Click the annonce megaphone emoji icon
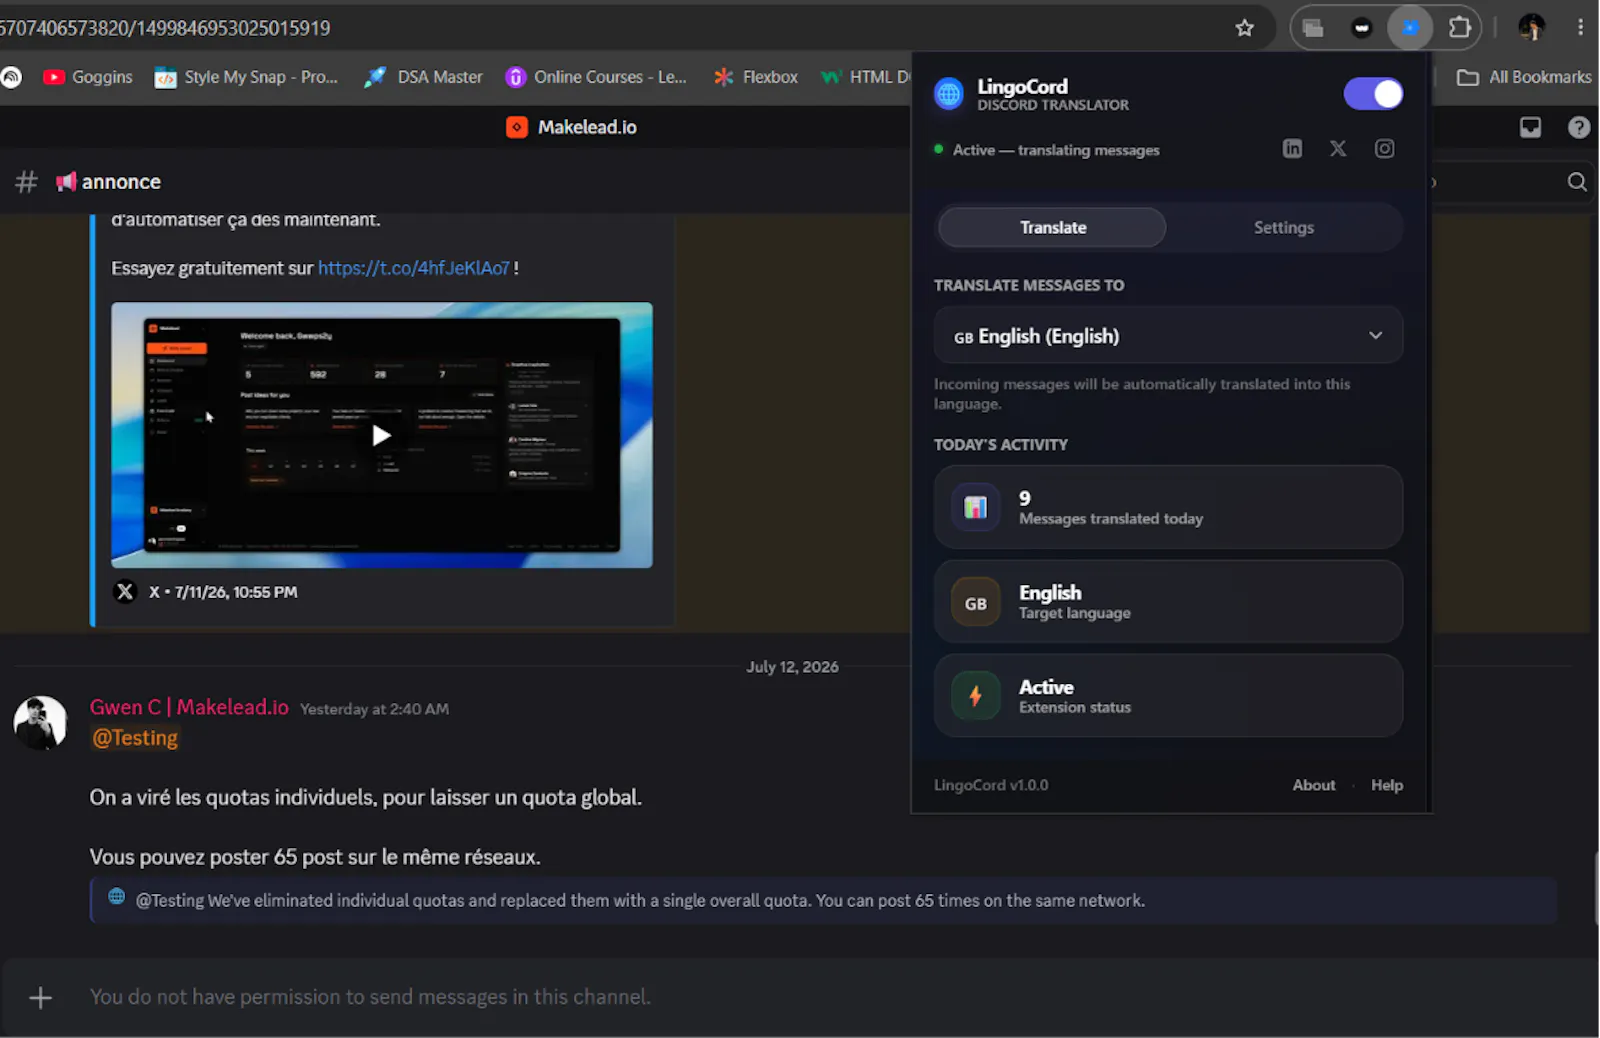 pyautogui.click(x=66, y=181)
